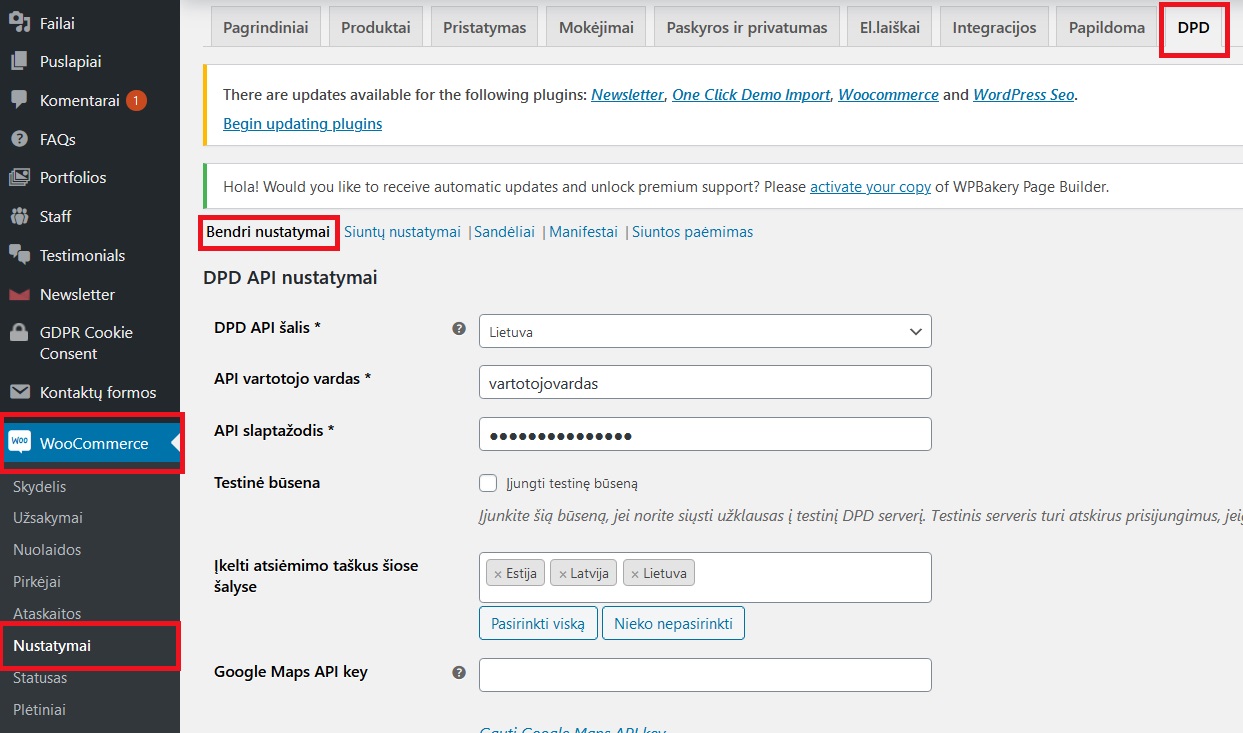Switch to the Produktai tab
The image size is (1243, 733).
tap(376, 27)
